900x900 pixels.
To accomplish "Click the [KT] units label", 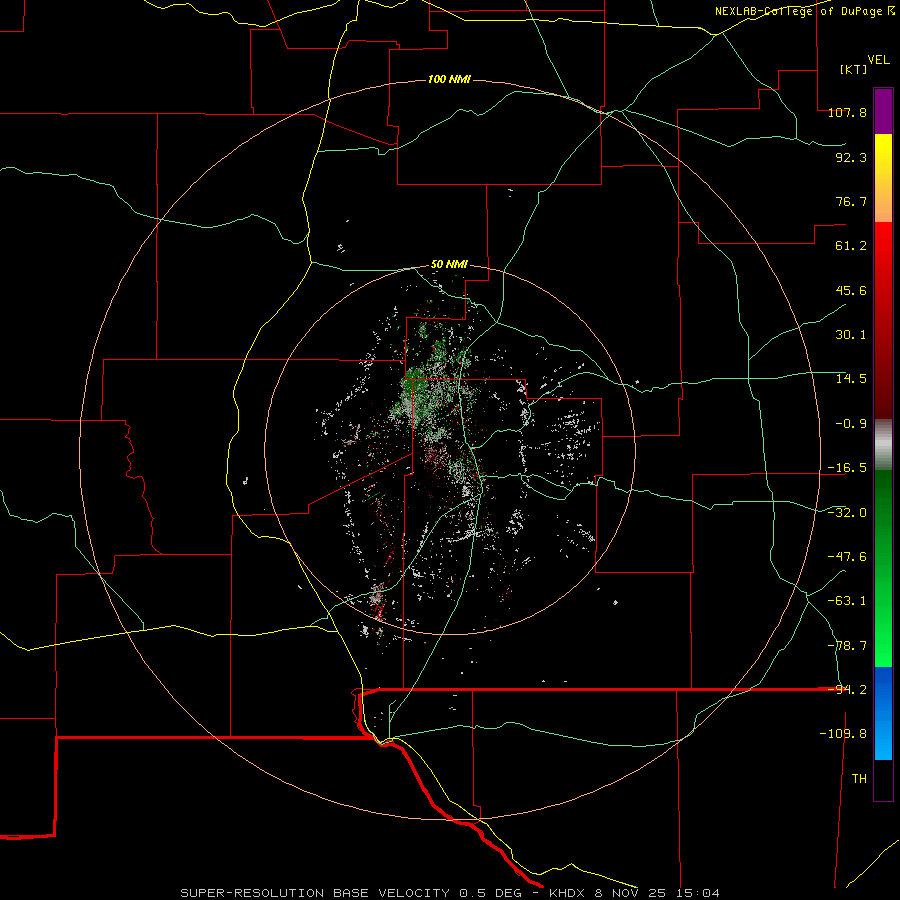I will (x=853, y=69).
